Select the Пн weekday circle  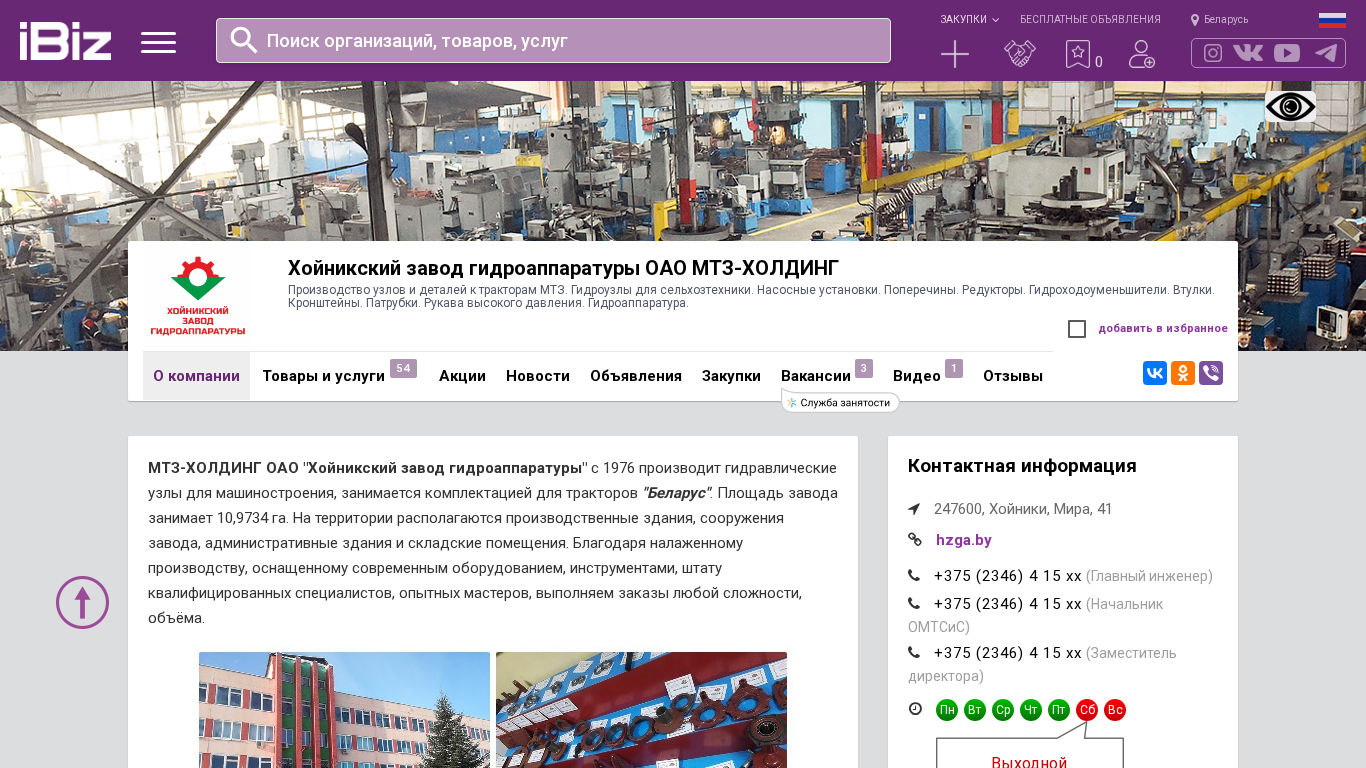click(x=947, y=710)
